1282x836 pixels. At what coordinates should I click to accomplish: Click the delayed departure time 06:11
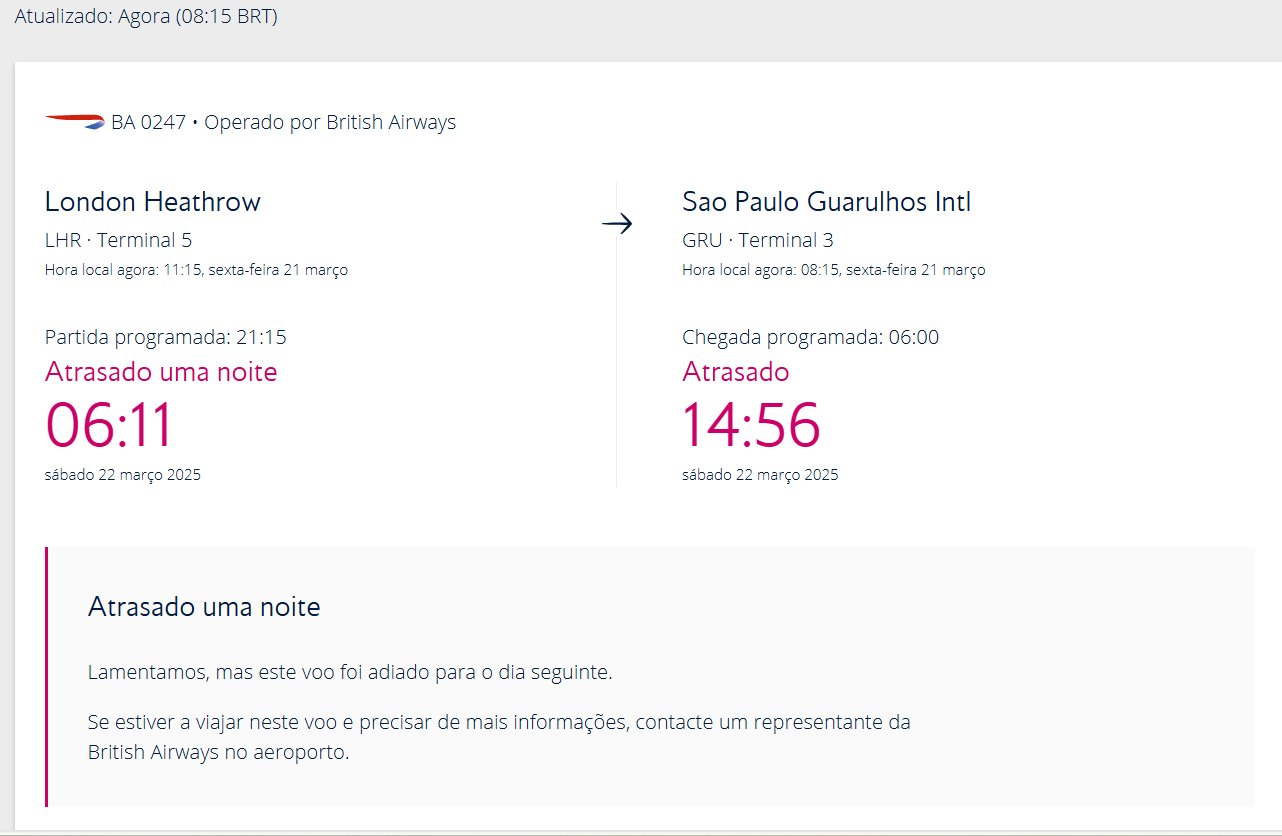[x=110, y=425]
